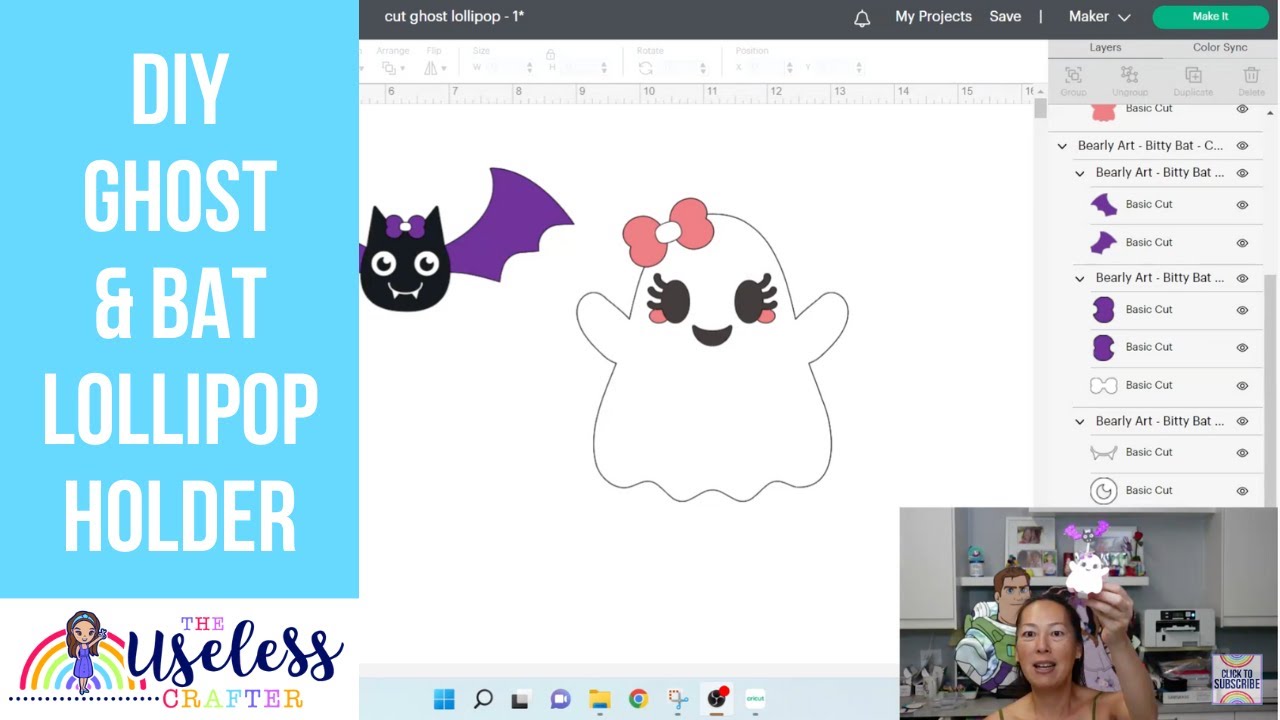
Task: Switch to the Layers tab
Action: tap(1105, 47)
